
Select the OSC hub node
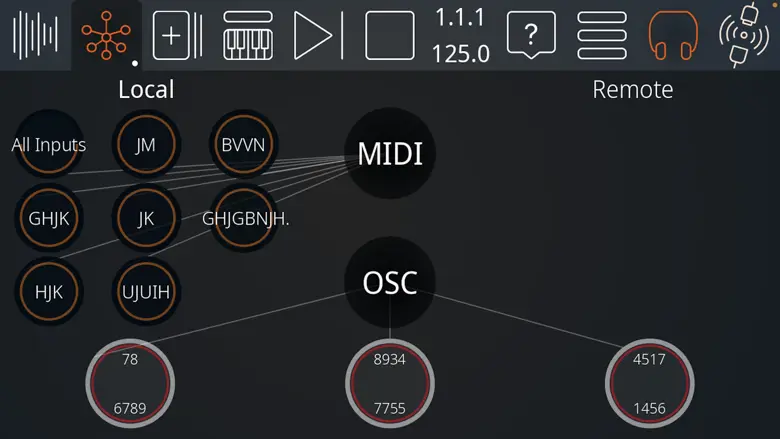tap(390, 282)
